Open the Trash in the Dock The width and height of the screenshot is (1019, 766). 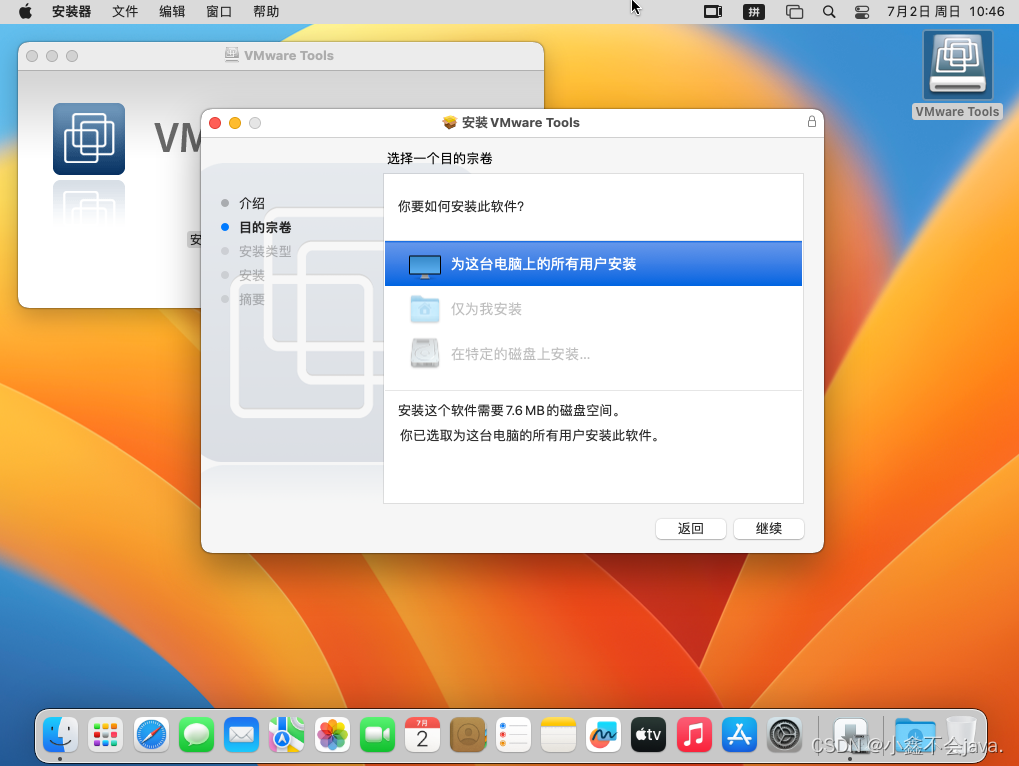961,735
